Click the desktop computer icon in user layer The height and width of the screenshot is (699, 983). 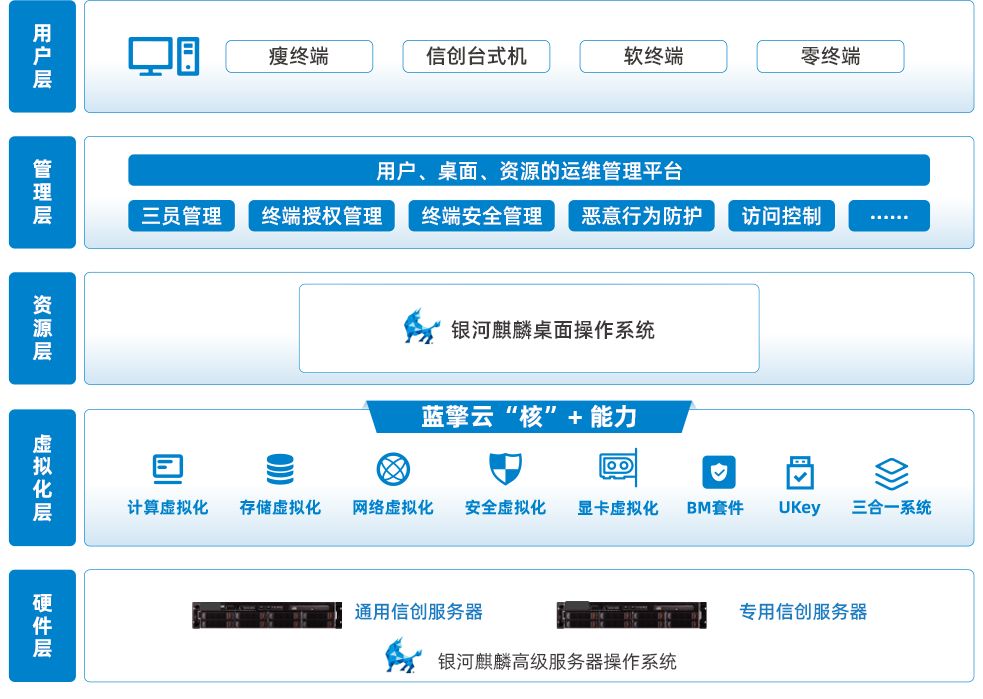tap(164, 56)
